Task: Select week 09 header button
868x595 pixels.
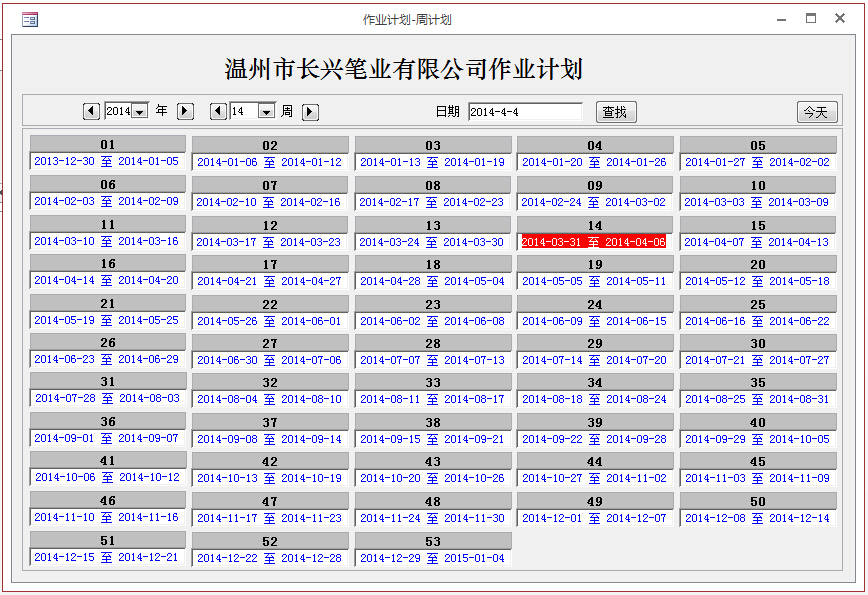Action: [x=595, y=185]
